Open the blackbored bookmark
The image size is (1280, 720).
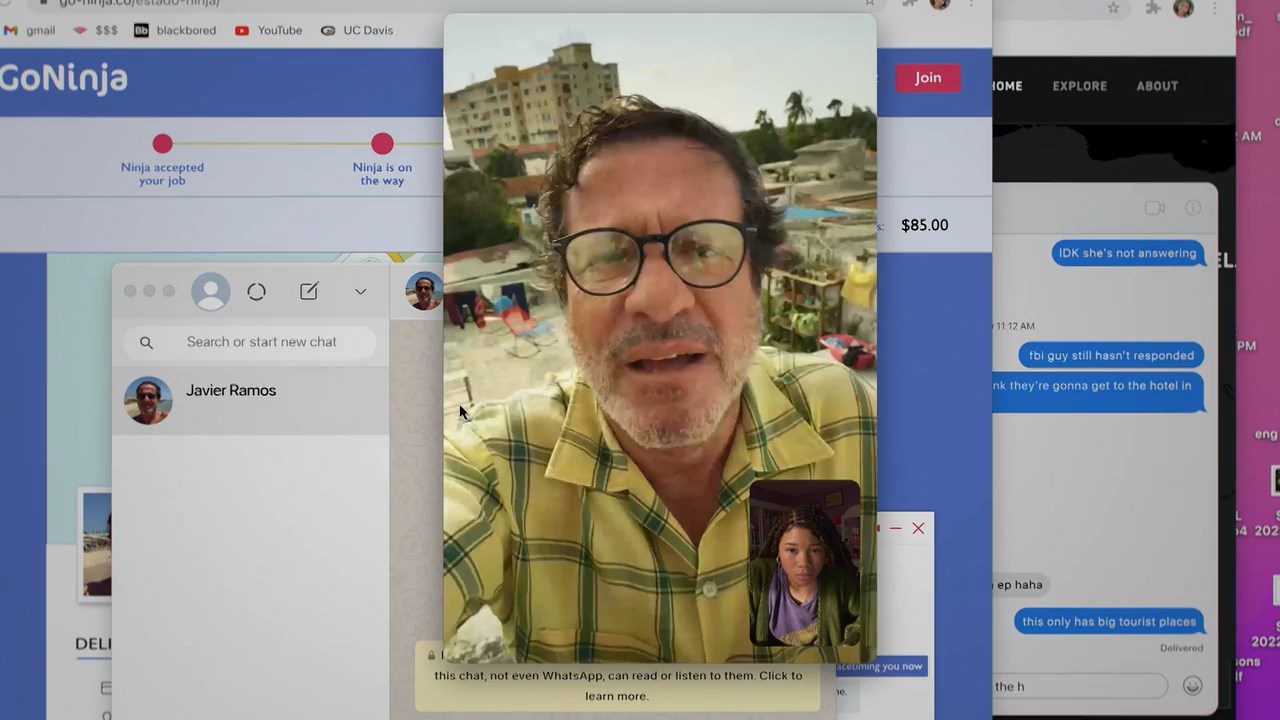coord(175,30)
